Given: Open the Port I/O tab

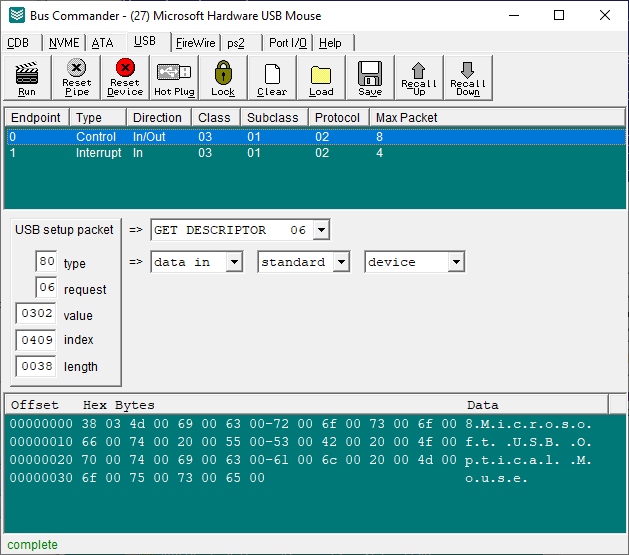Looking at the screenshot, I should [288, 43].
